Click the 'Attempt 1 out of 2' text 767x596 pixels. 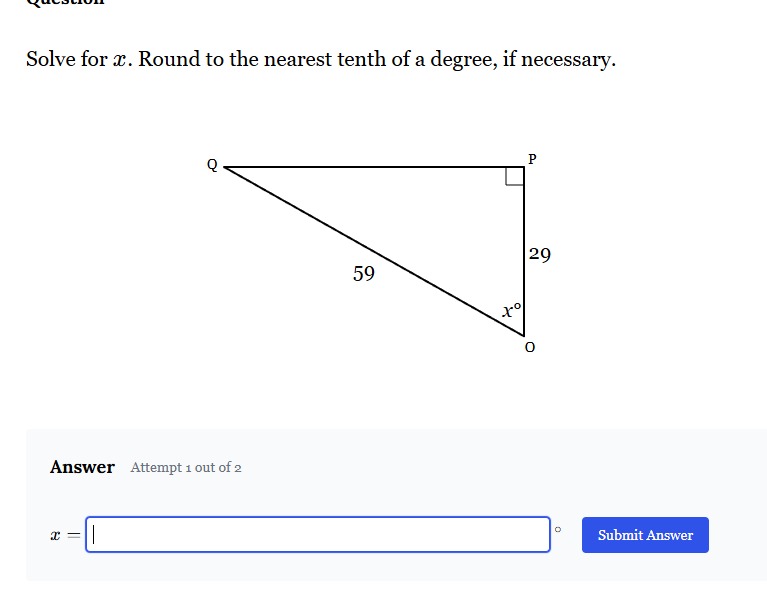(x=186, y=467)
